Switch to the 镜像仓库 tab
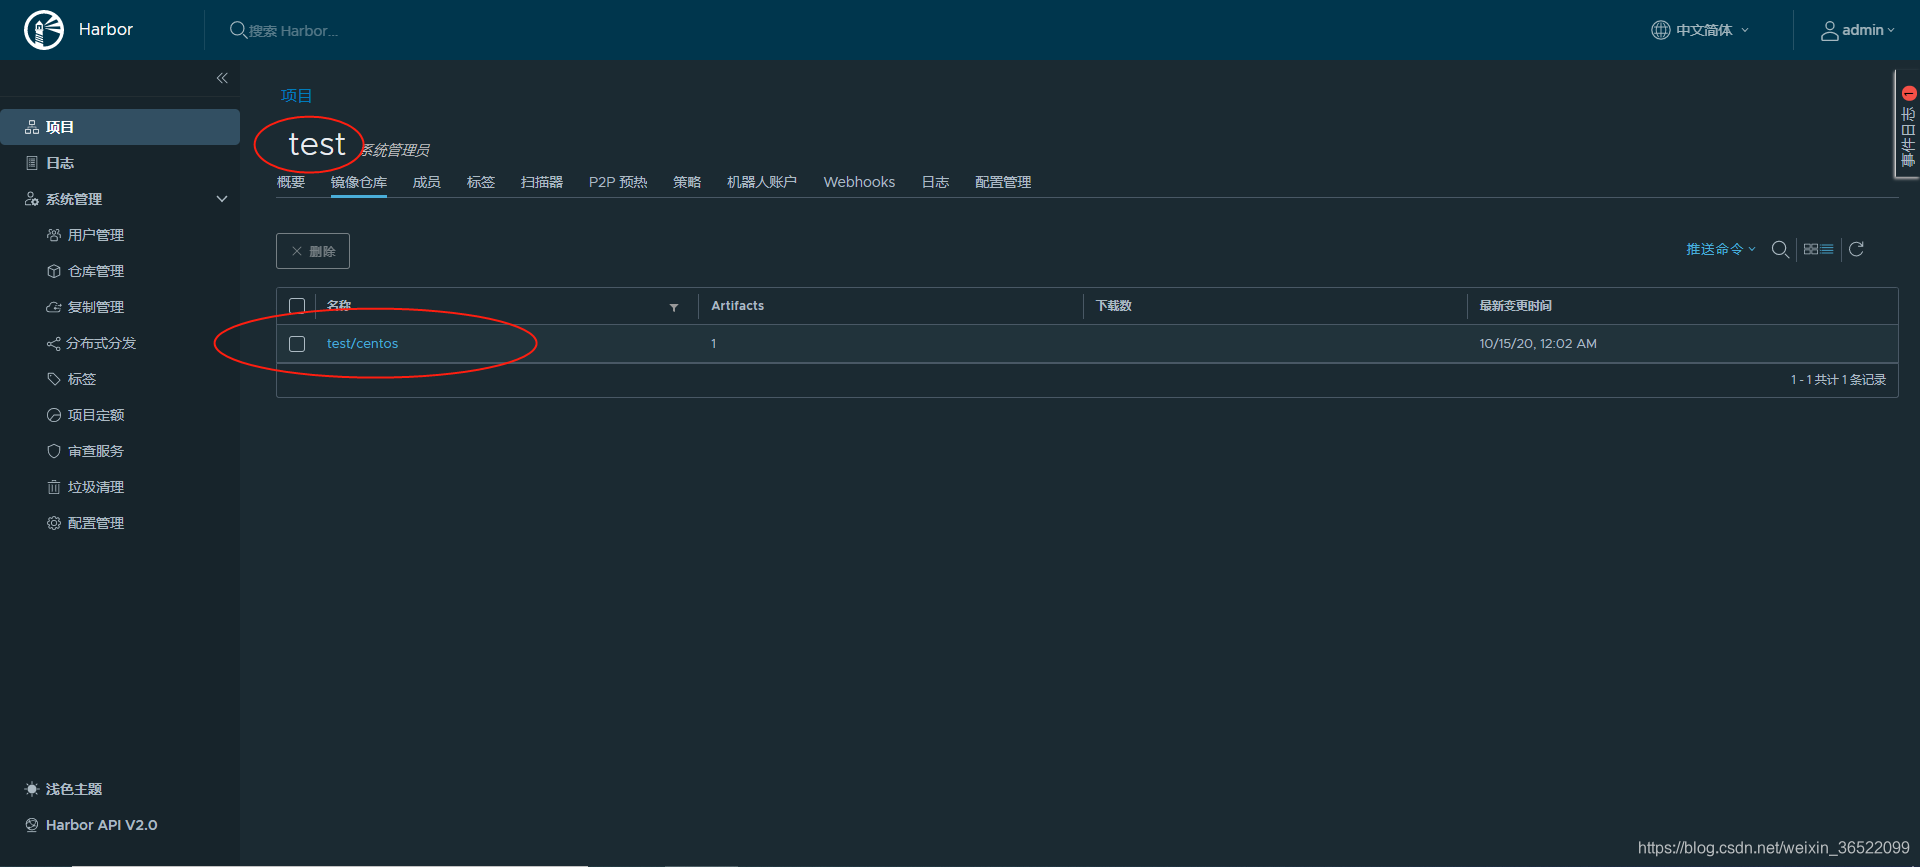Image resolution: width=1920 pixels, height=867 pixels. (x=359, y=182)
